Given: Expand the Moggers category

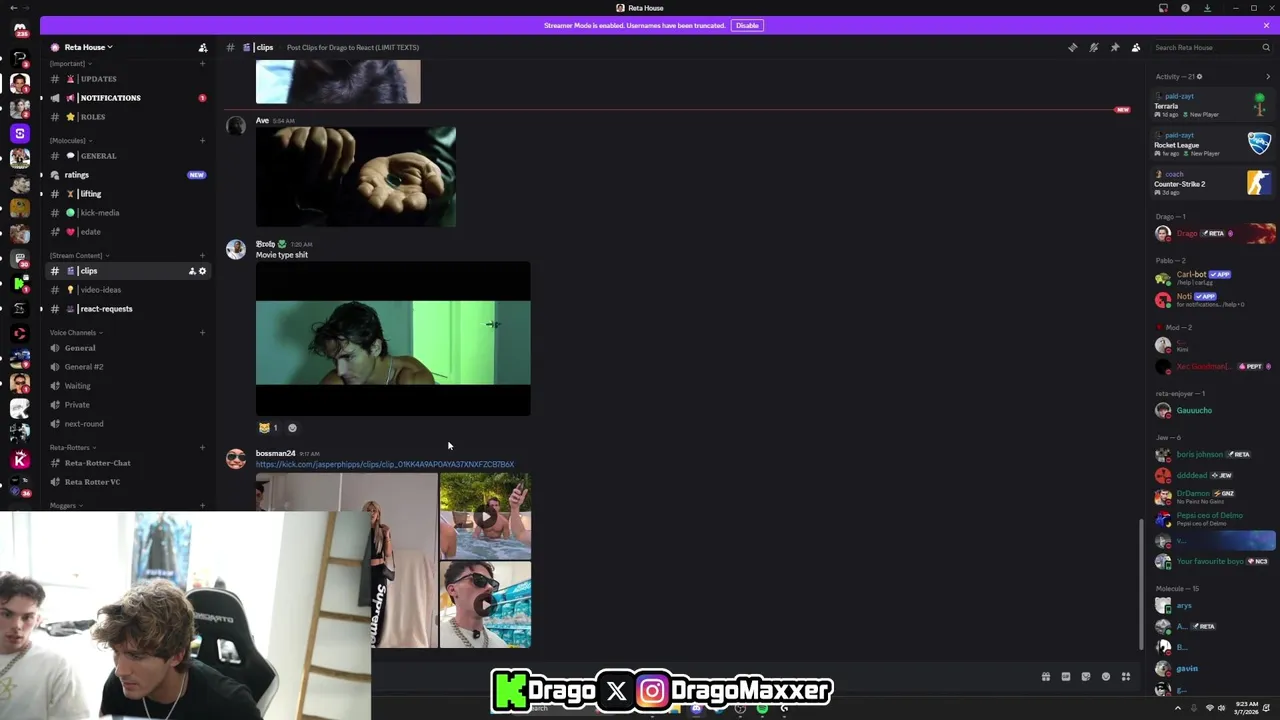Looking at the screenshot, I should click(x=66, y=506).
